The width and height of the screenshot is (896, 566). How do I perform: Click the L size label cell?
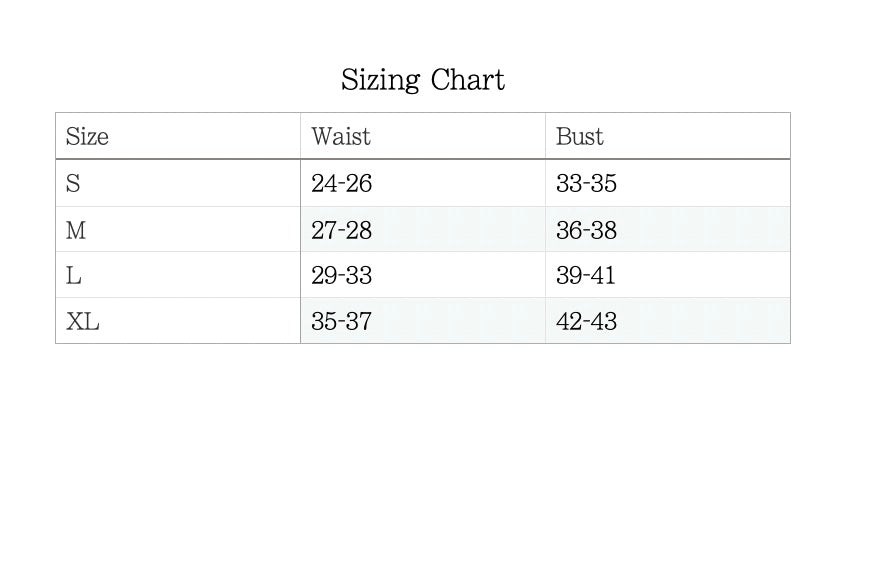coord(74,276)
